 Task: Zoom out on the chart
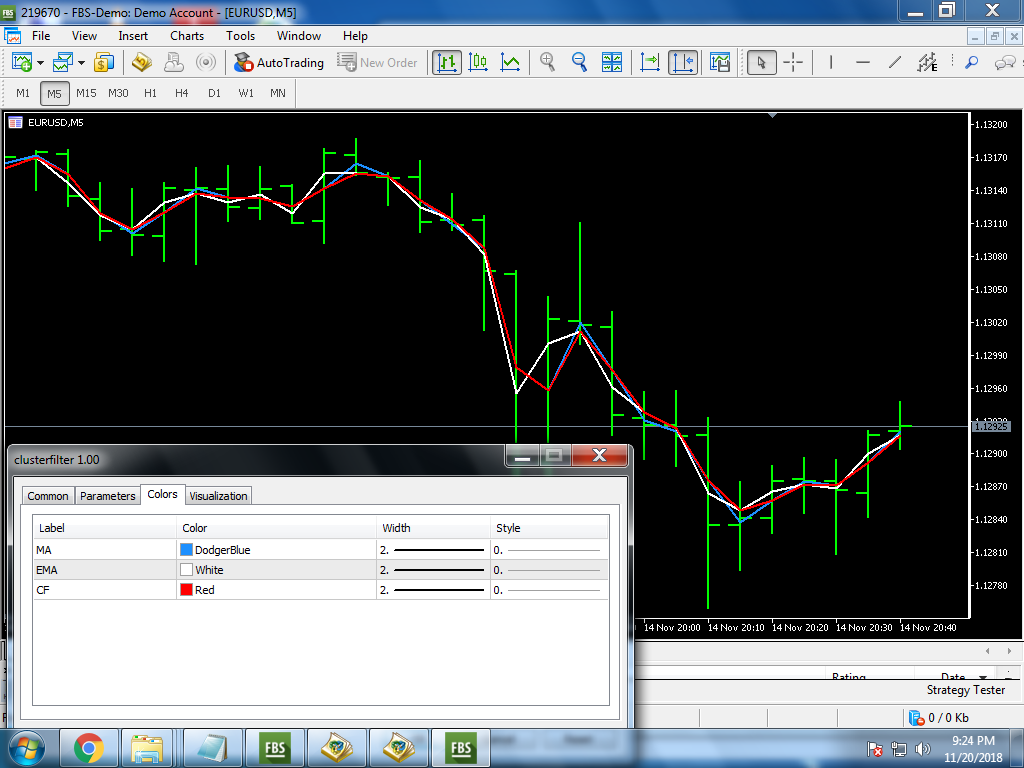pyautogui.click(x=579, y=63)
